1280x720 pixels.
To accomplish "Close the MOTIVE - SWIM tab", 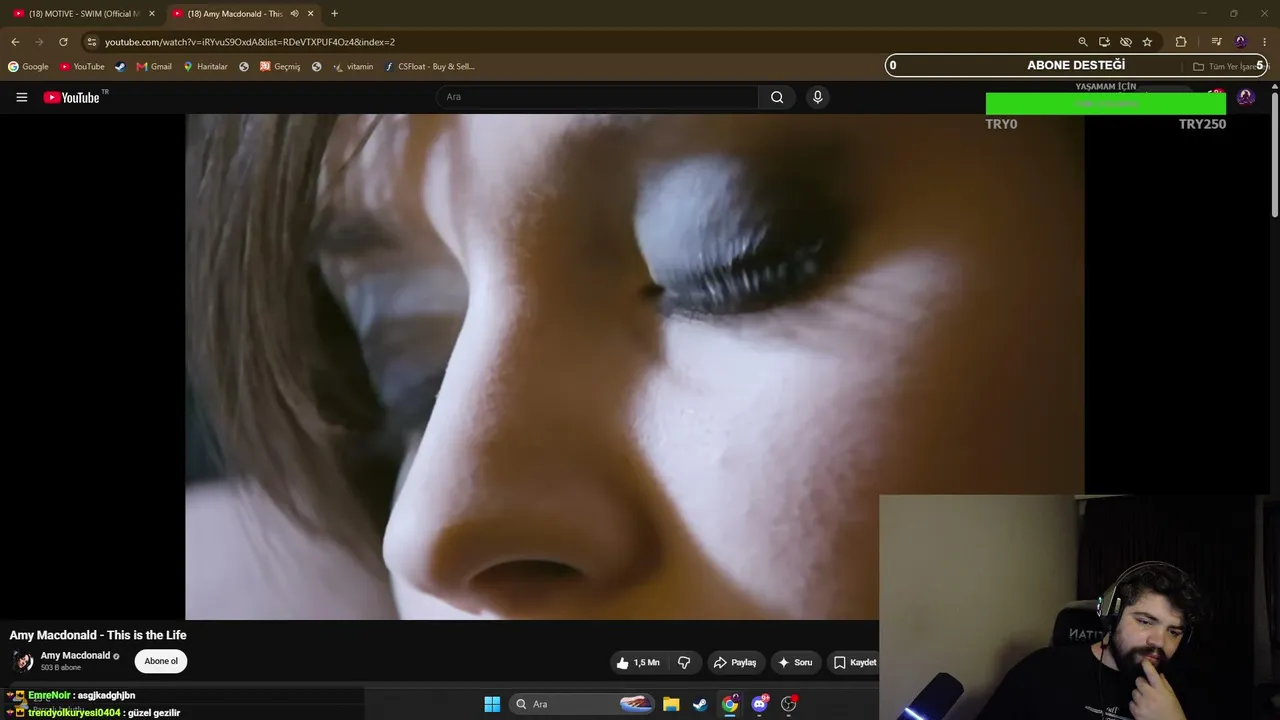I will point(152,14).
